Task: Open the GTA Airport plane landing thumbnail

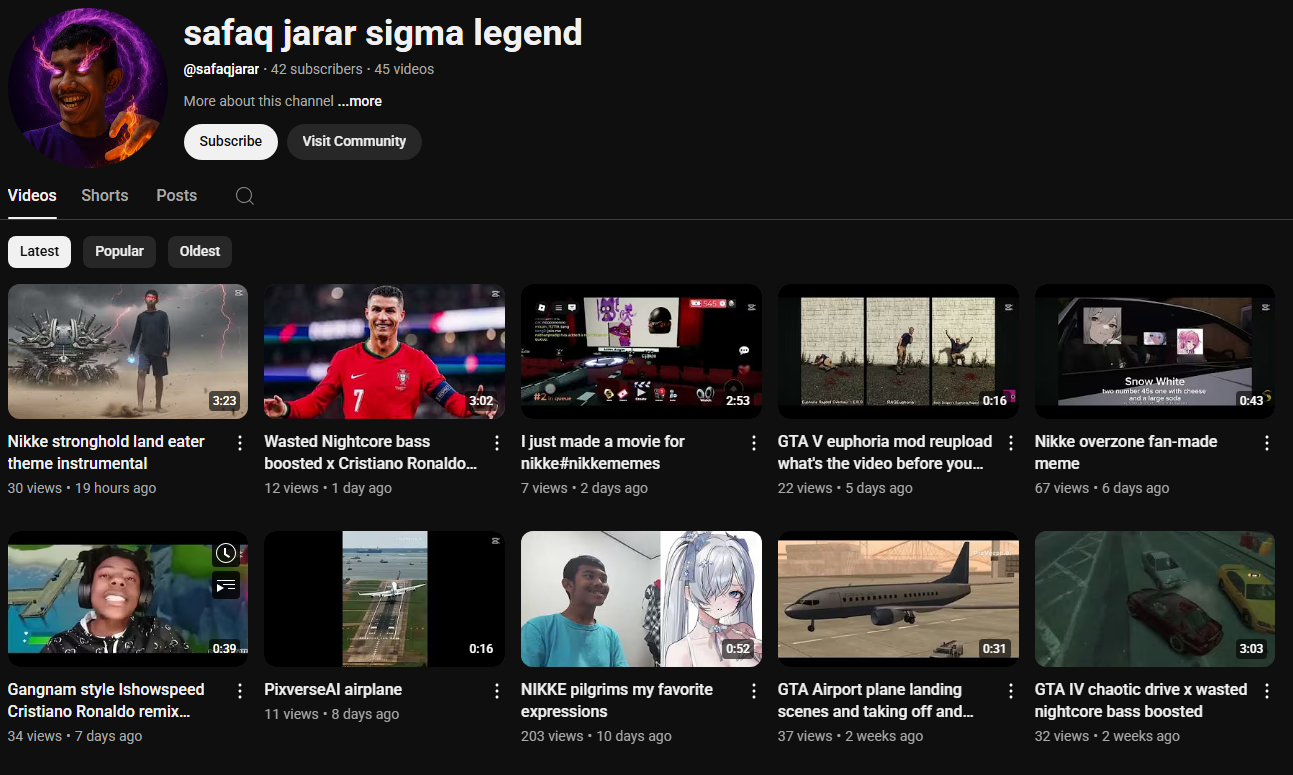Action: coord(898,599)
